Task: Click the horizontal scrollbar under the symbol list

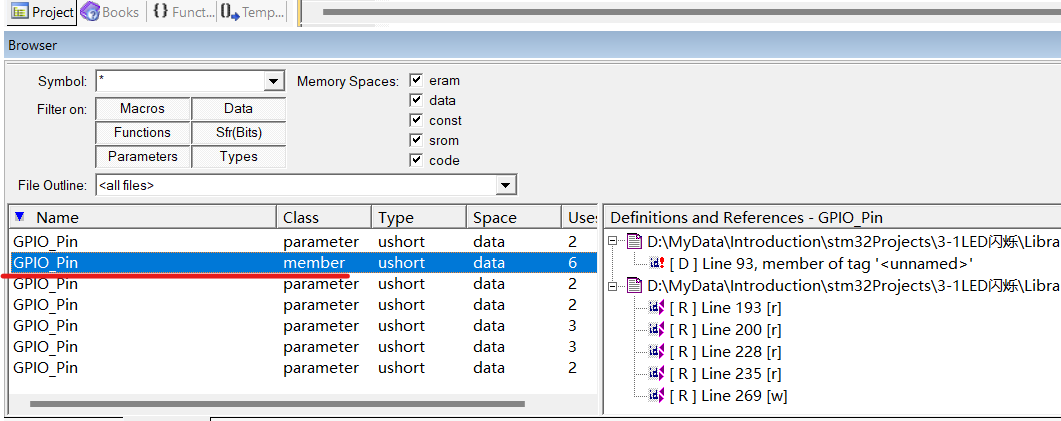Action: pos(277,404)
